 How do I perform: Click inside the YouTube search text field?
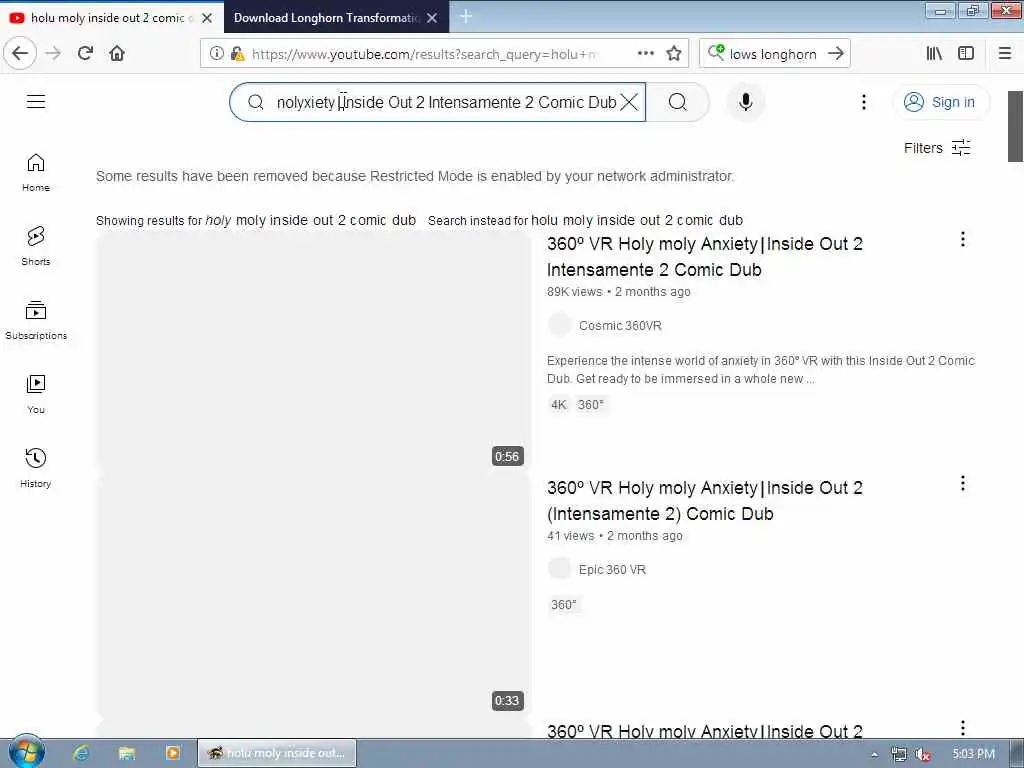[445, 102]
